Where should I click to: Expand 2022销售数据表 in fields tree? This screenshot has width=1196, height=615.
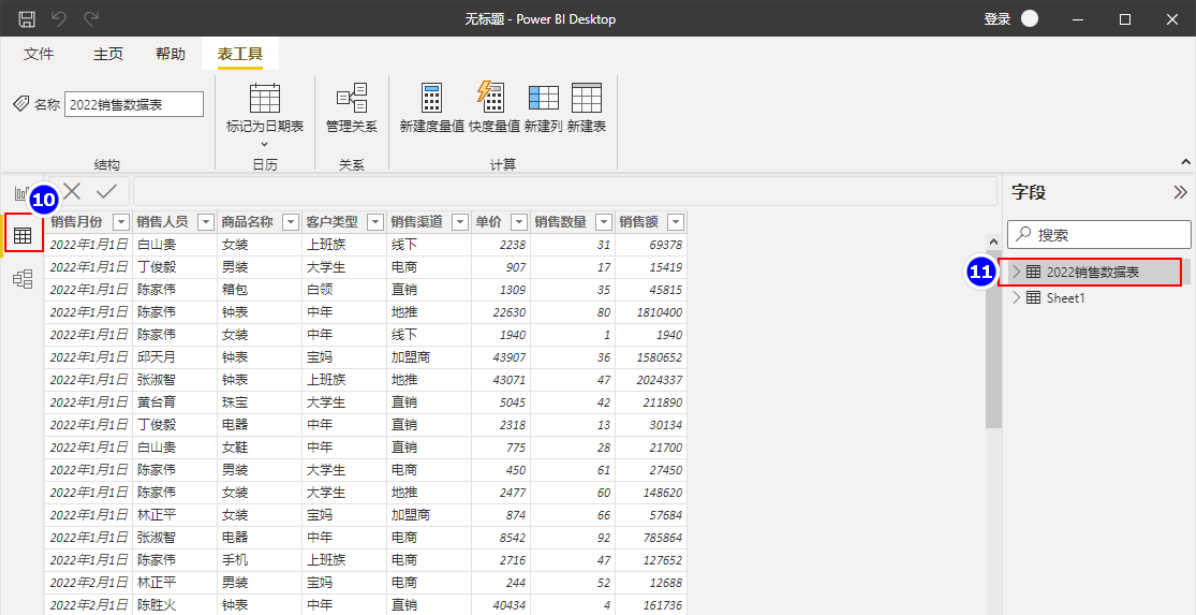tap(1016, 272)
